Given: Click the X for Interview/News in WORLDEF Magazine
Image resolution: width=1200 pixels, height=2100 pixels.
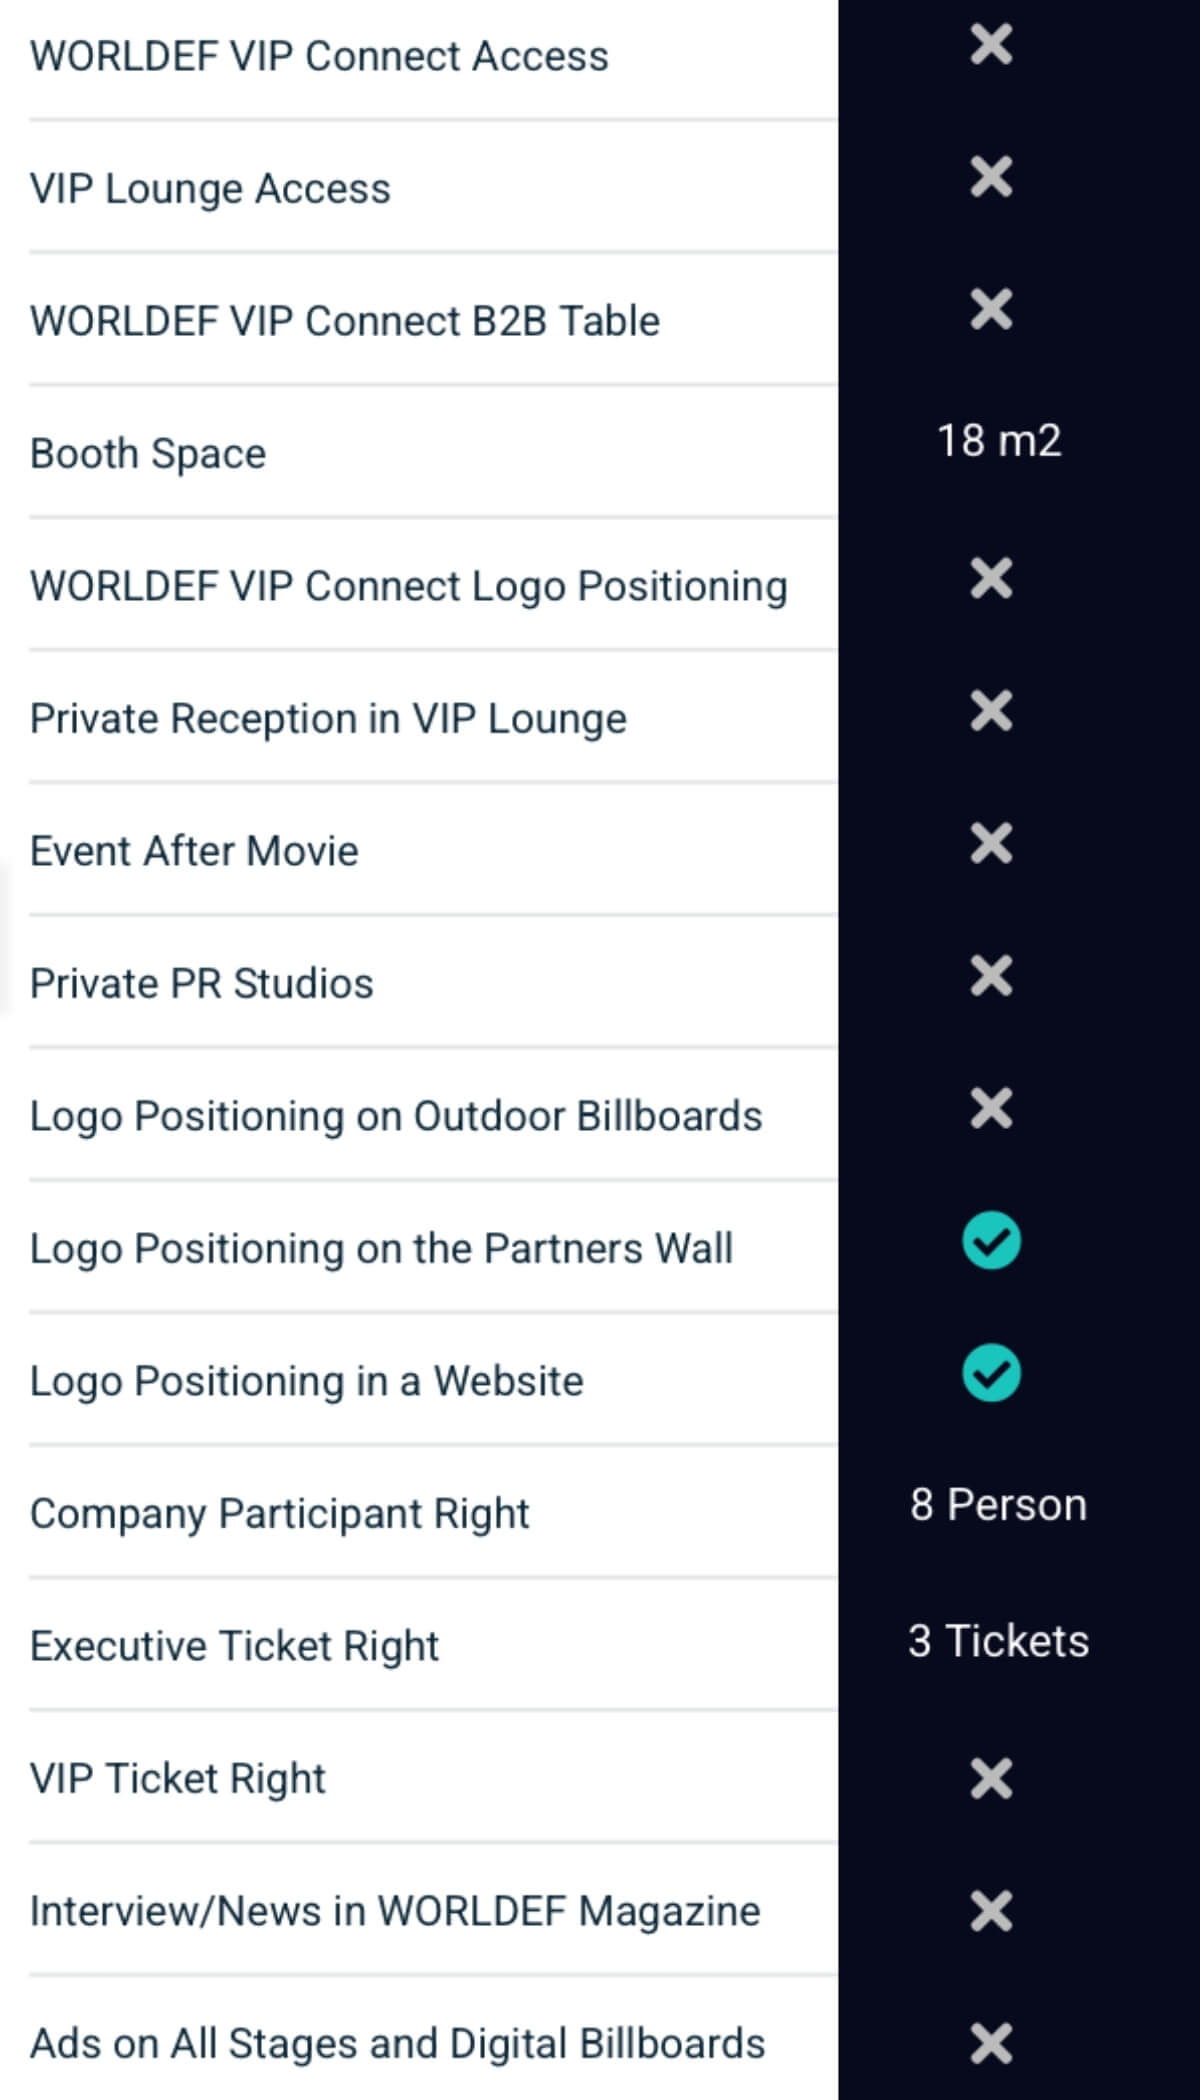Looking at the screenshot, I should coord(991,1911).
